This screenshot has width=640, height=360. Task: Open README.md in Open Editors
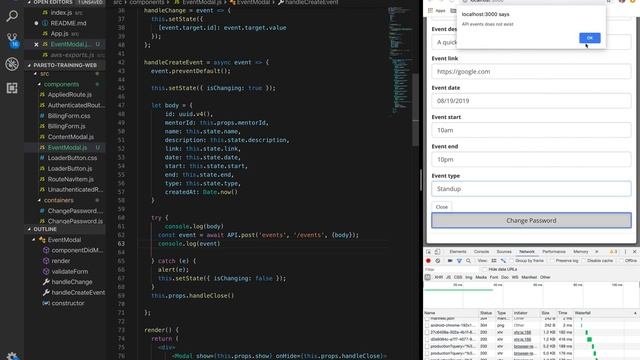[x=69, y=23]
